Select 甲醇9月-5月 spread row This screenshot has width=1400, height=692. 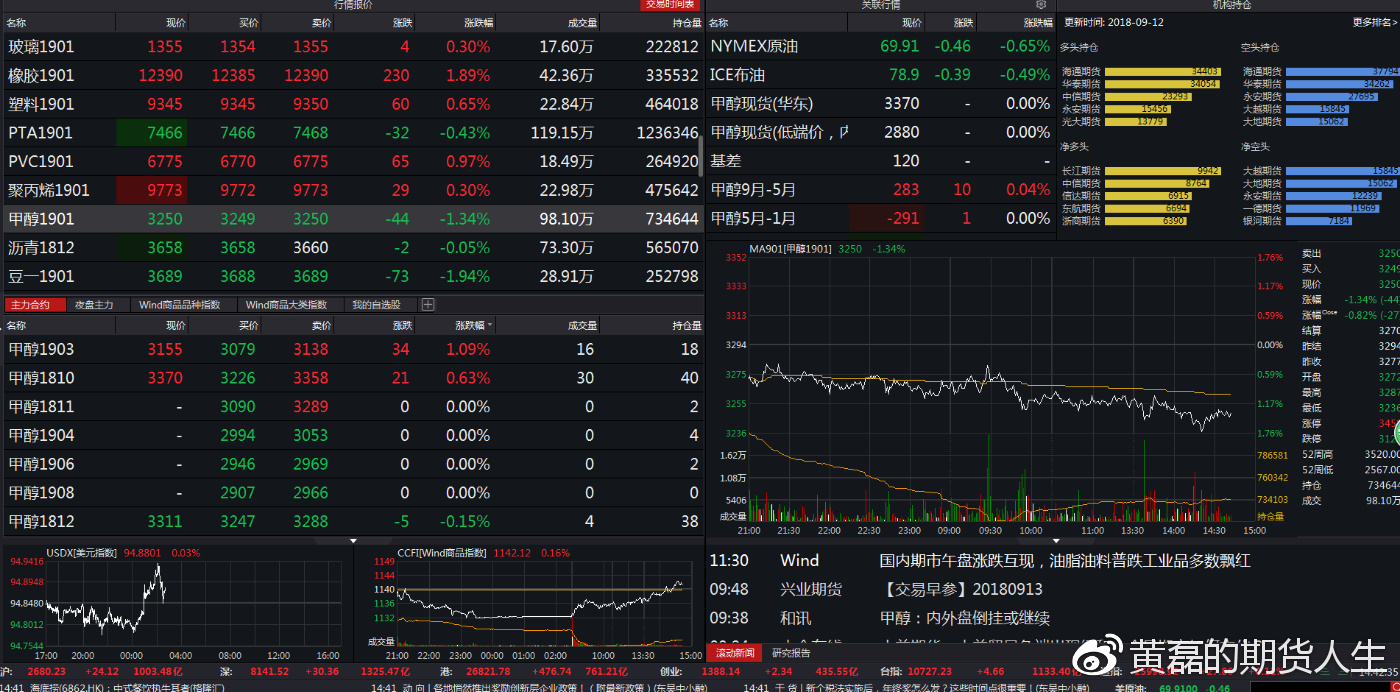pyautogui.click(x=880, y=189)
